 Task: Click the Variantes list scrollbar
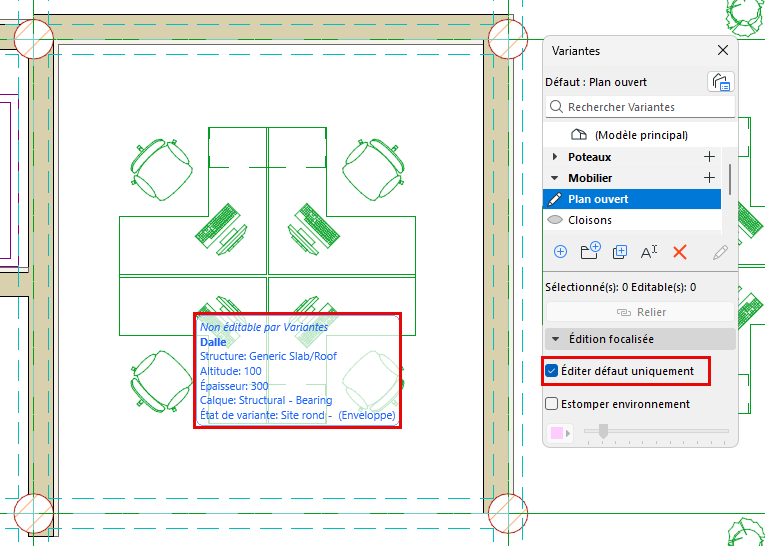click(729, 179)
